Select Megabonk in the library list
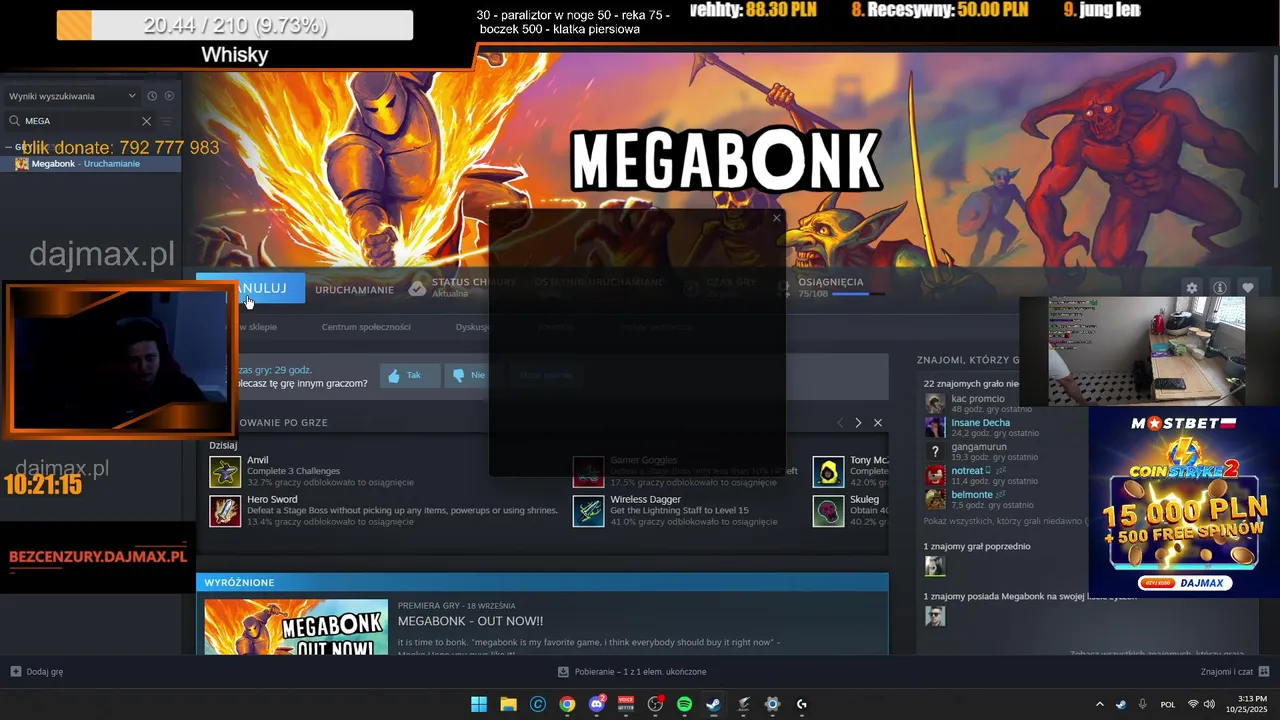This screenshot has height=720, width=1280. click(x=90, y=164)
